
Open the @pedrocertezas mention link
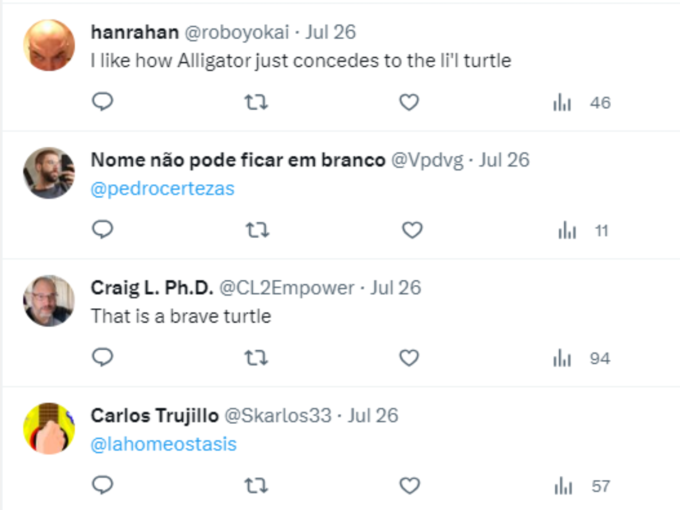tap(163, 189)
